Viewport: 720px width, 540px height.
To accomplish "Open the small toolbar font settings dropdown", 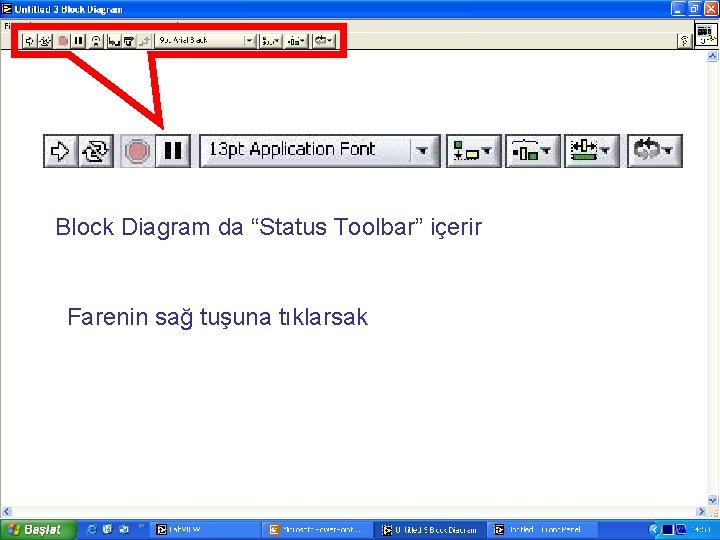I will [205, 41].
